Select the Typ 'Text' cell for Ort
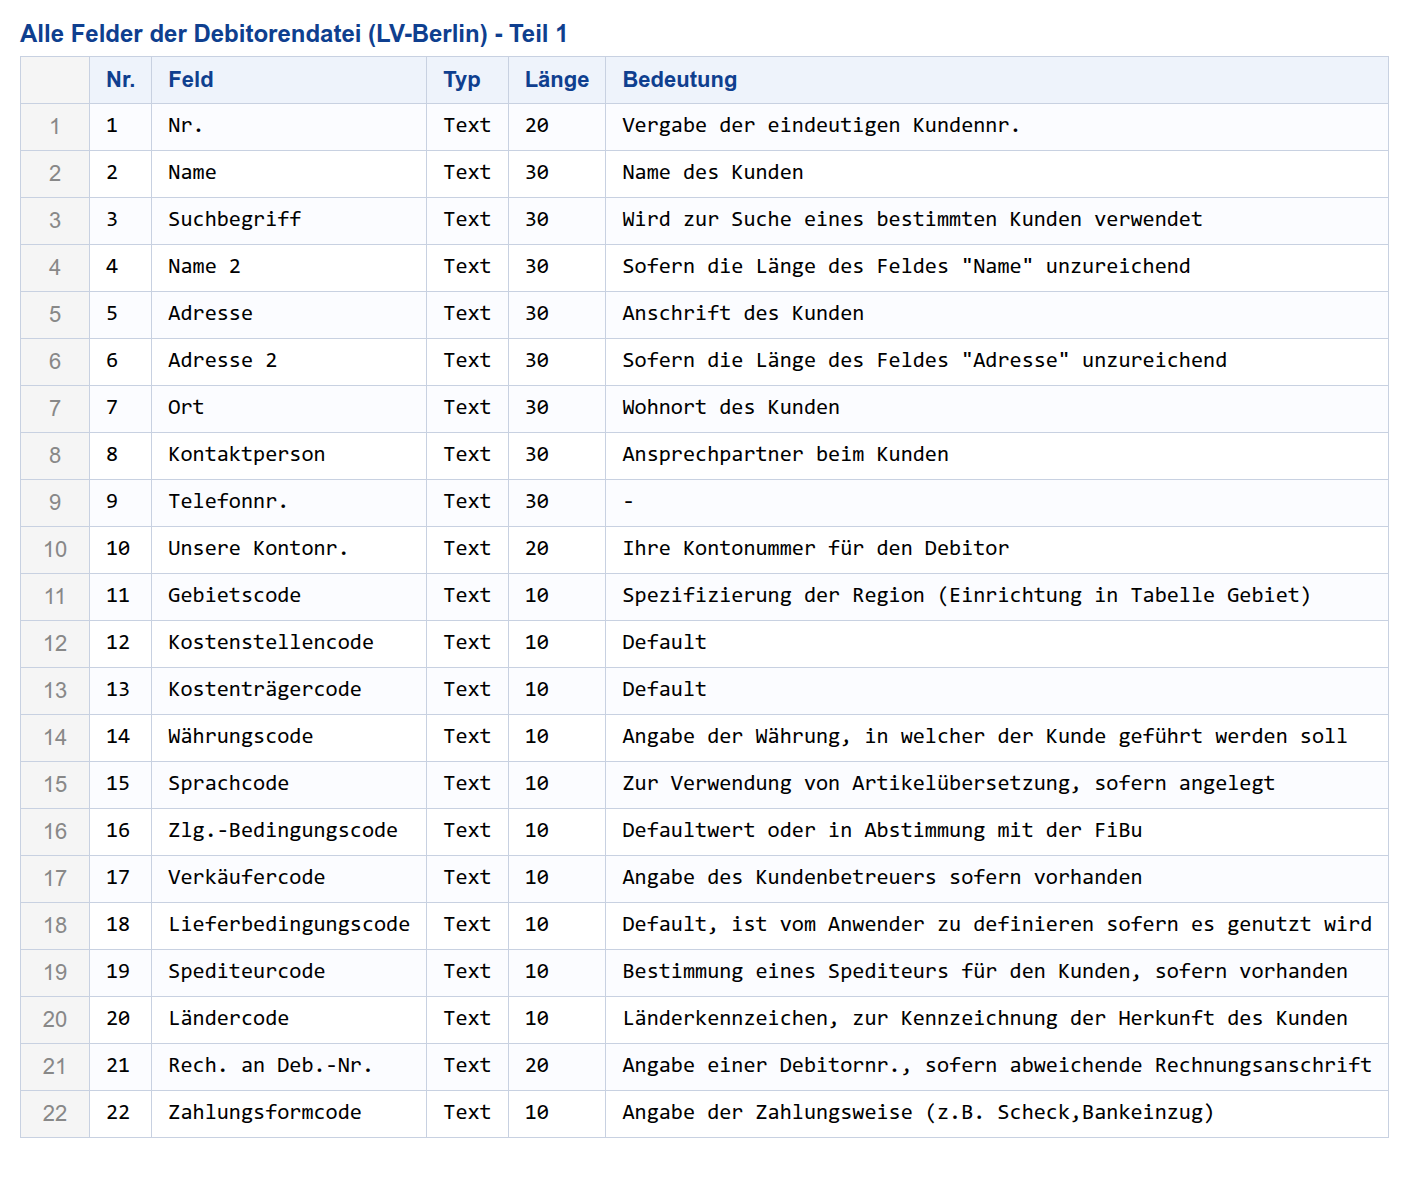Image resolution: width=1410 pixels, height=1186 pixels. click(467, 408)
